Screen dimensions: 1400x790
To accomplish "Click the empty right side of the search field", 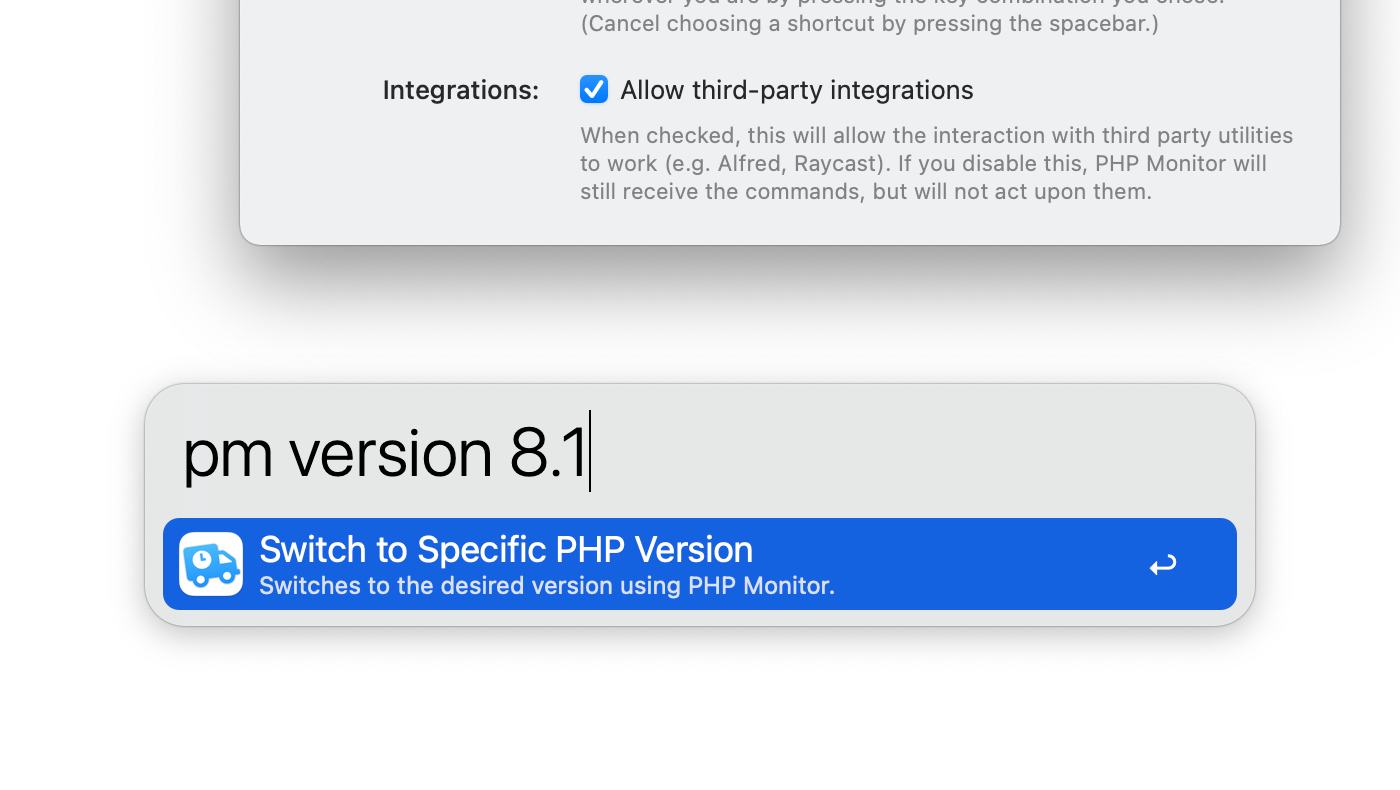I will pyautogui.click(x=910, y=452).
